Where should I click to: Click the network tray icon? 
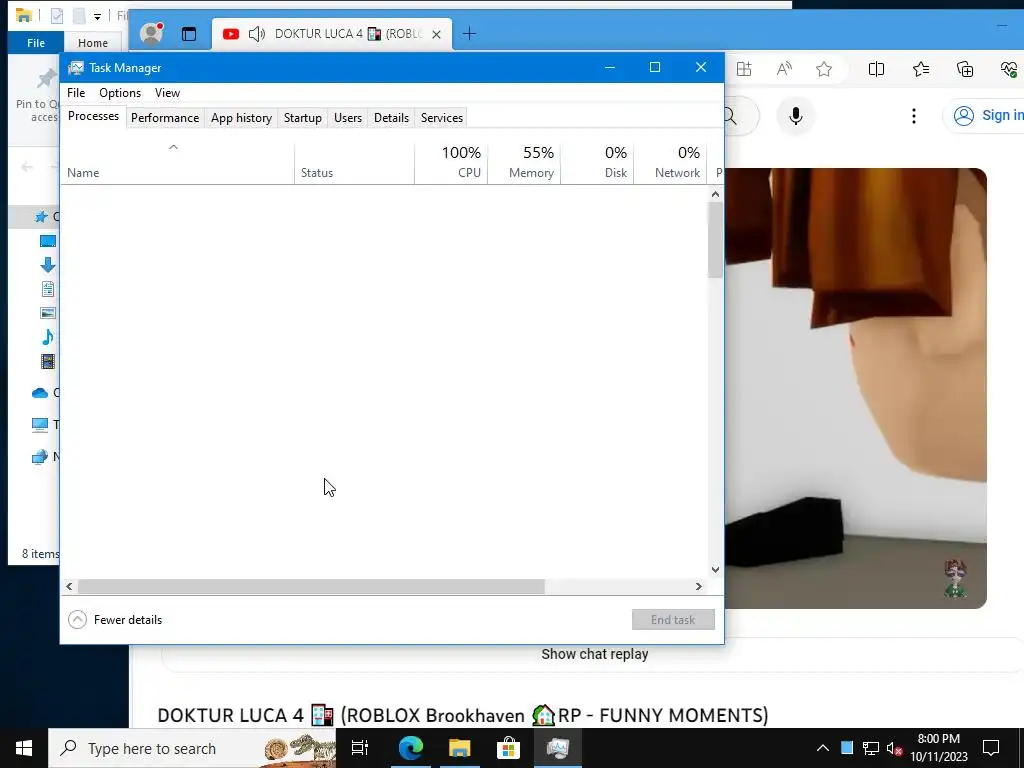tap(871, 748)
